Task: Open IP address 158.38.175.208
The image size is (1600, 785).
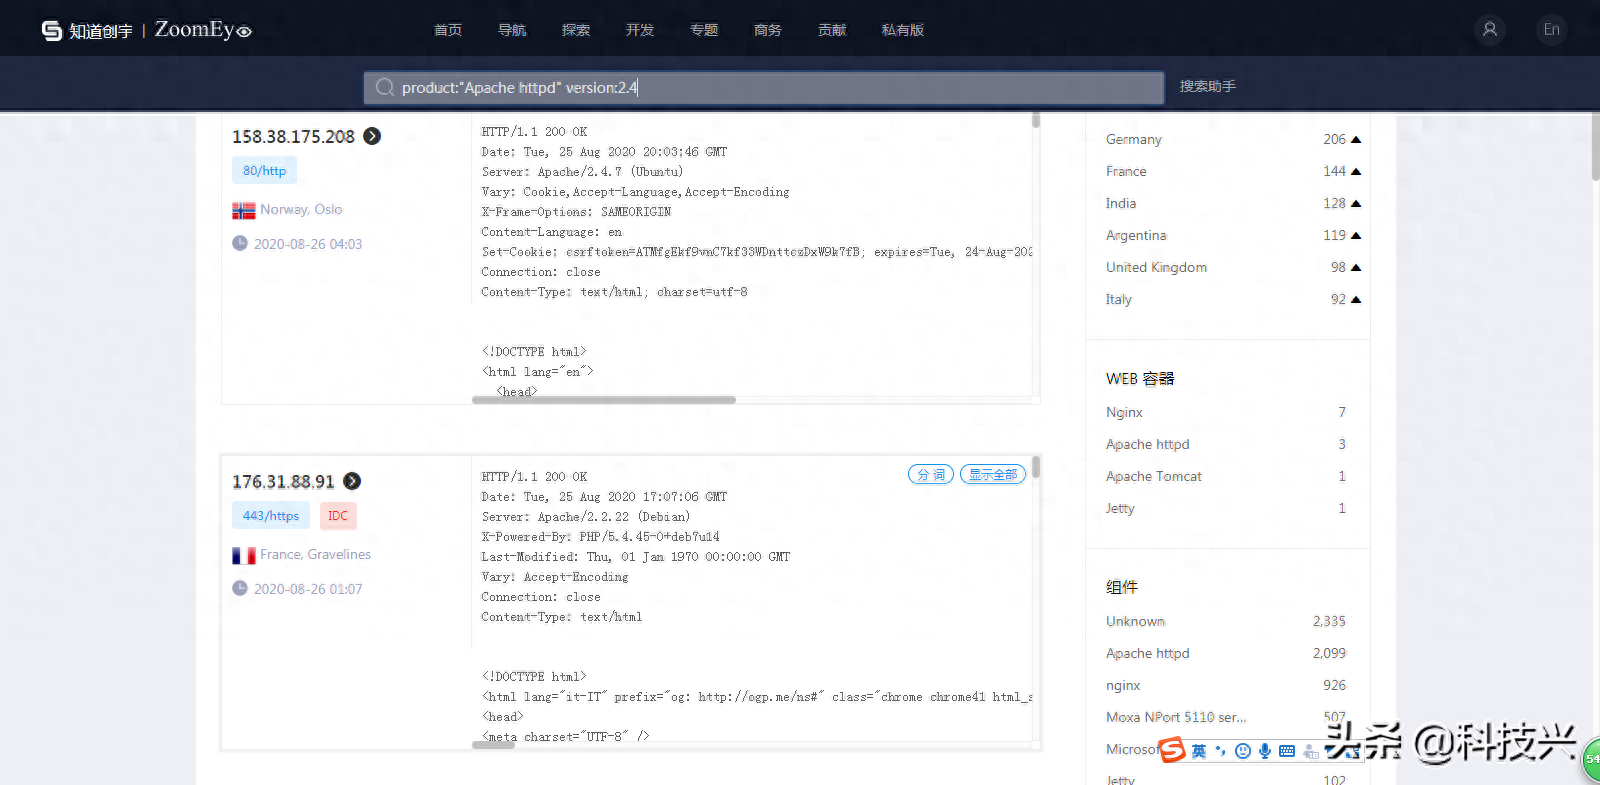Action: coord(293,137)
